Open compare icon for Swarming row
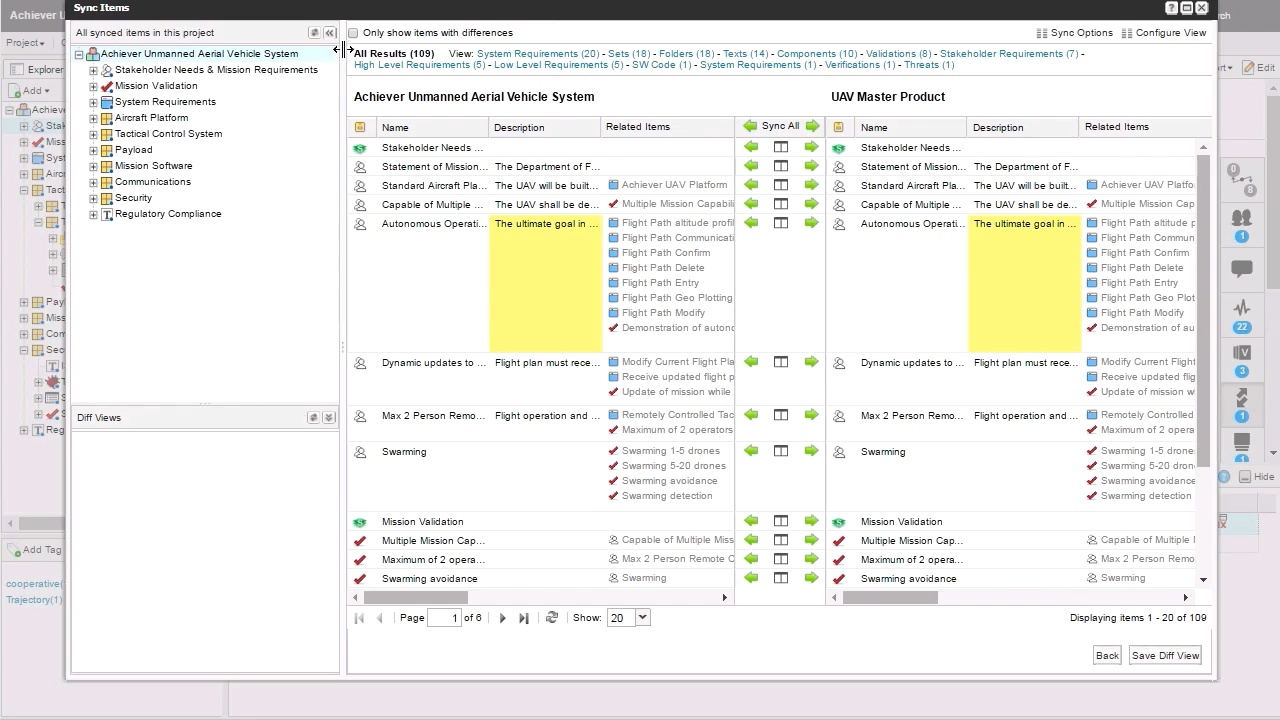The image size is (1280, 720). (781, 451)
